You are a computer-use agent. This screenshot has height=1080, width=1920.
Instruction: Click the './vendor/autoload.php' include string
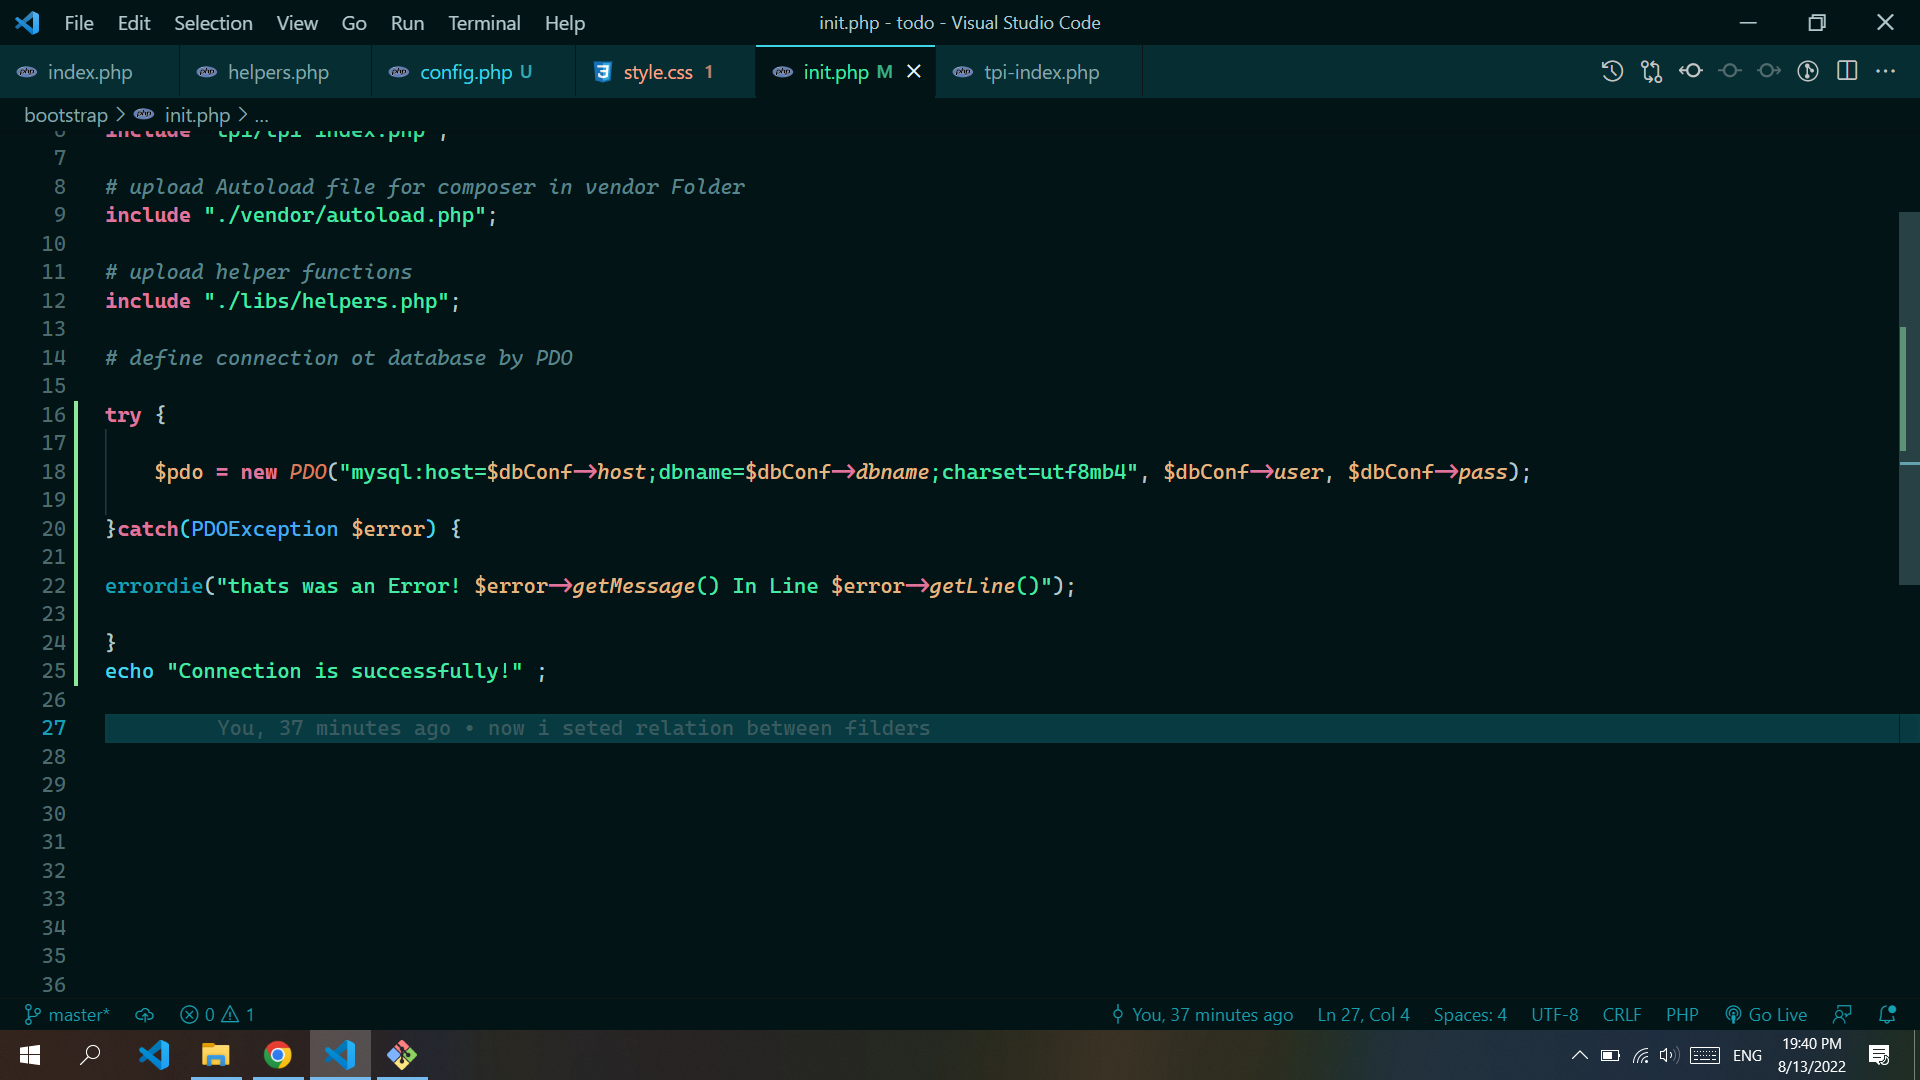(345, 215)
